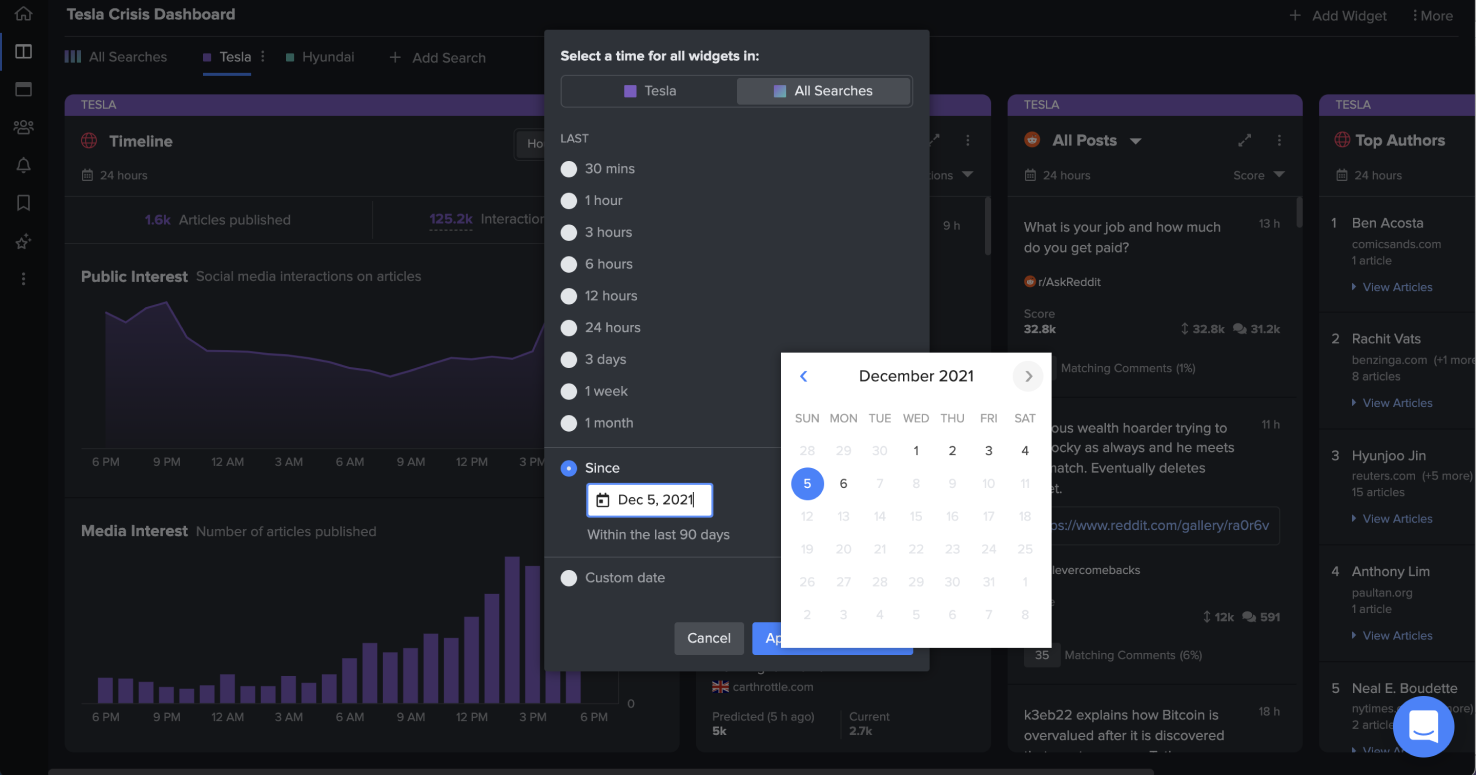Click Cancel in the time dialog
1476x777 pixels.
709,638
